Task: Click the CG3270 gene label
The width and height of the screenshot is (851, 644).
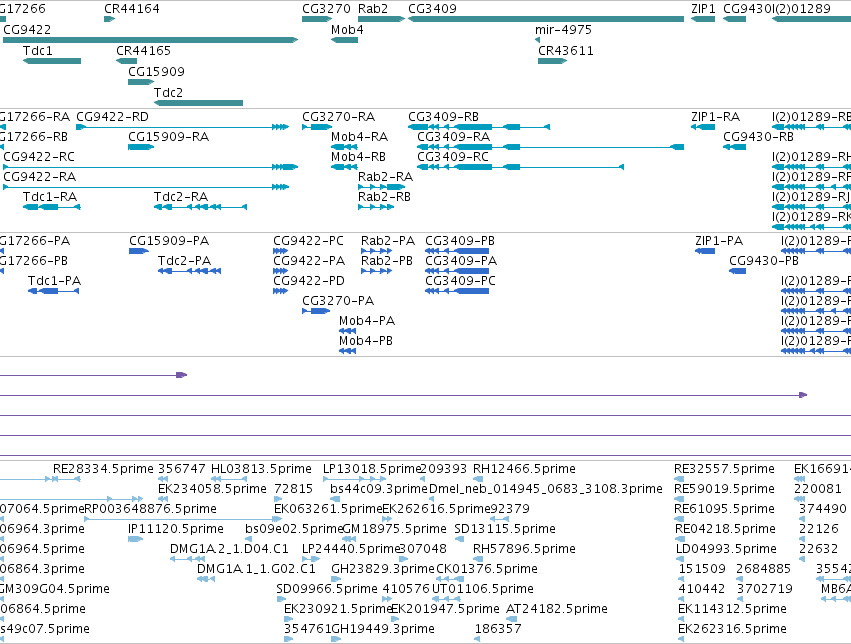Action: (327, 9)
